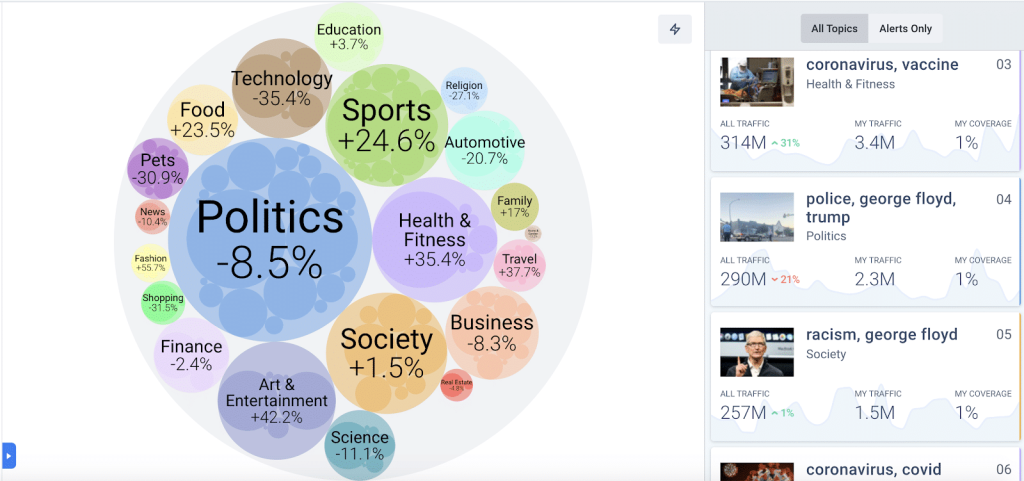Select the Real Estate bubble
Screen dimensions: 1024x481
[456, 384]
